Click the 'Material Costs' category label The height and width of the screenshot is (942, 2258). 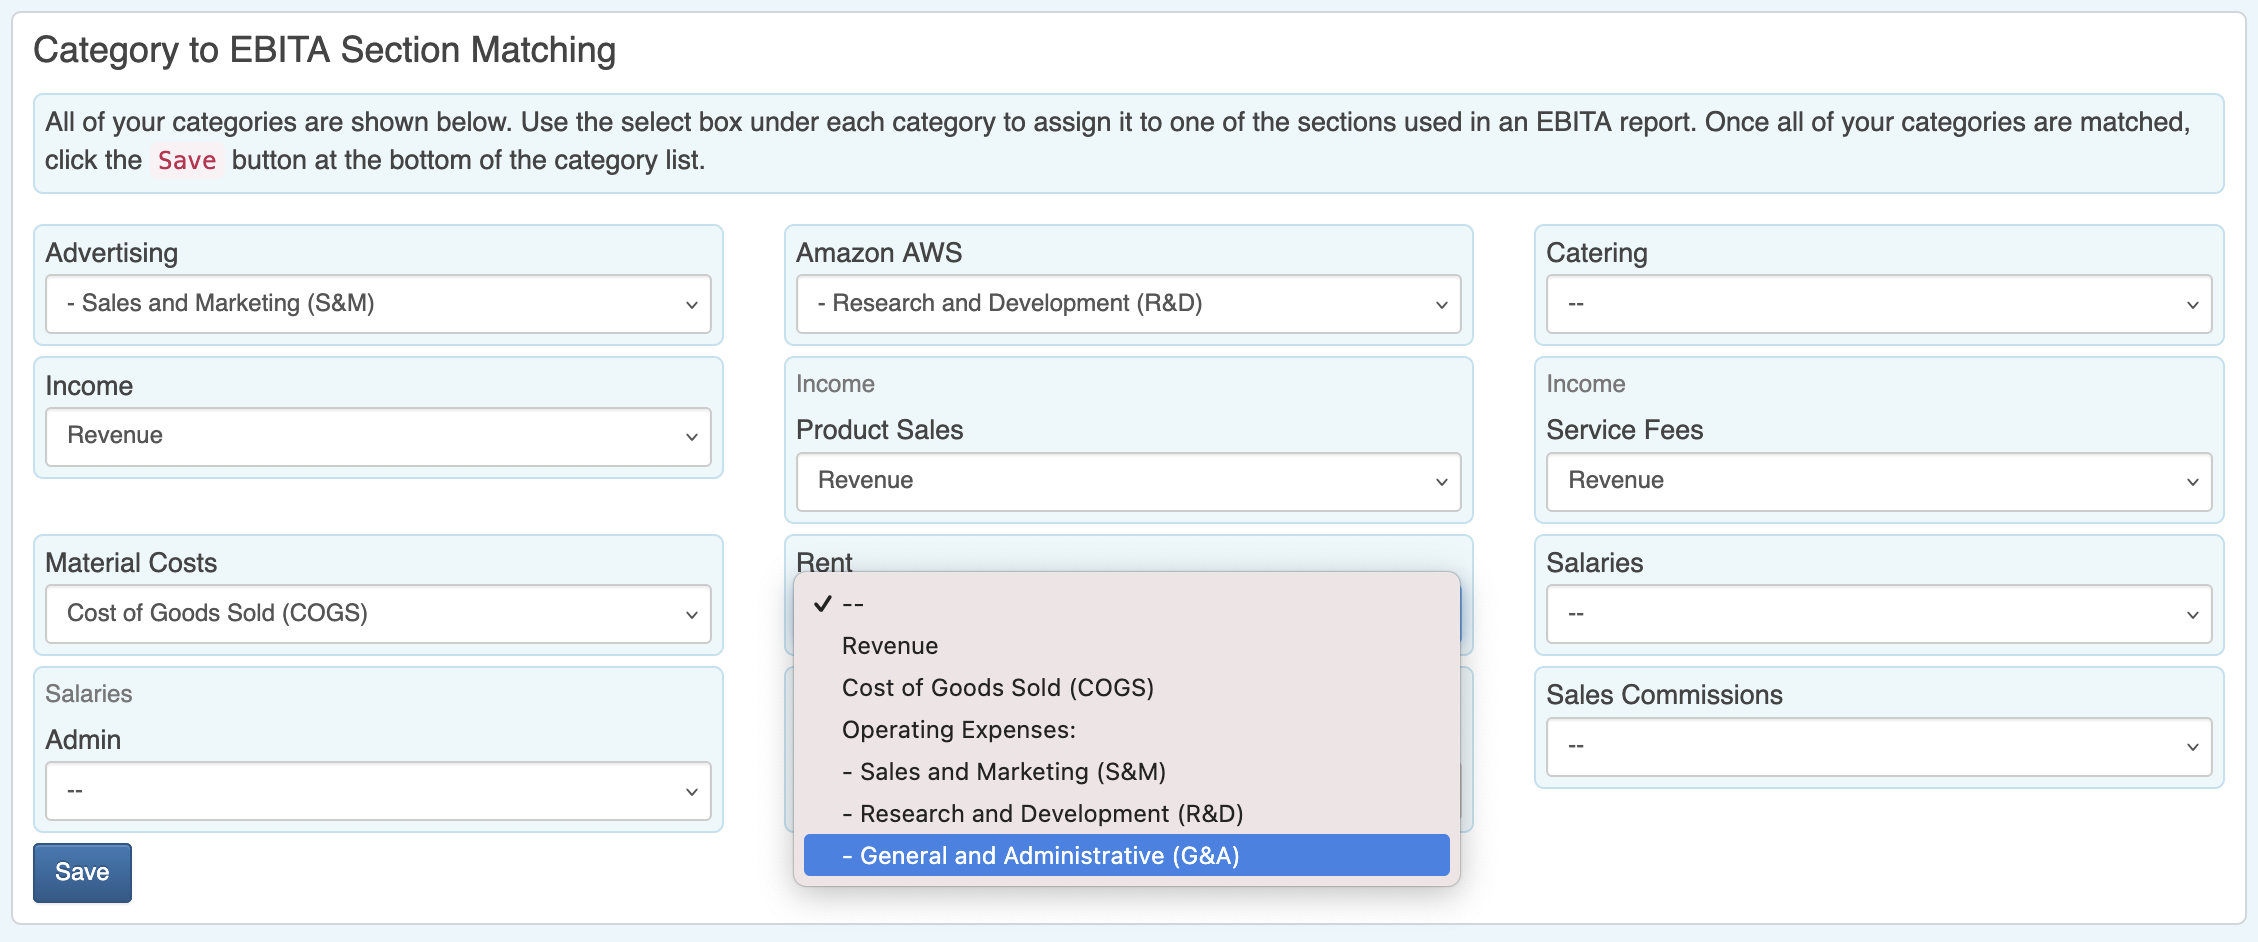pyautogui.click(x=131, y=563)
